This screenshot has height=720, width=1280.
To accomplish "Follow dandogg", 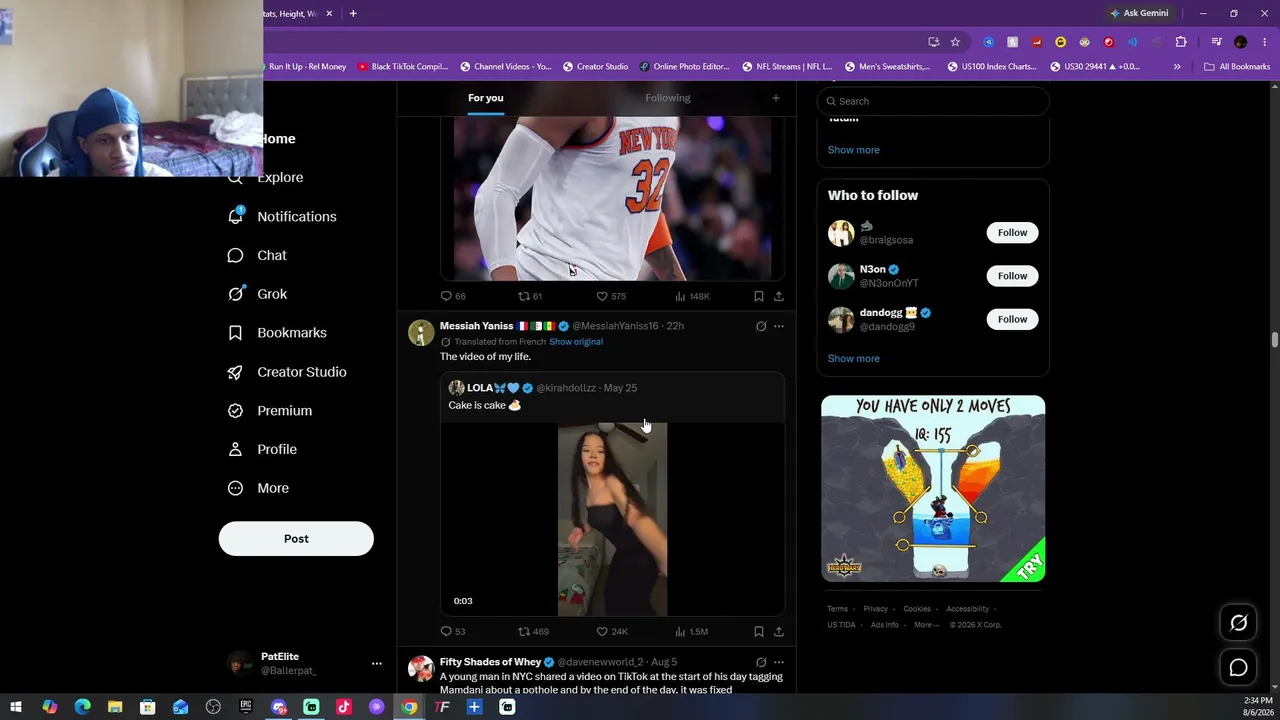I will [x=1012, y=319].
